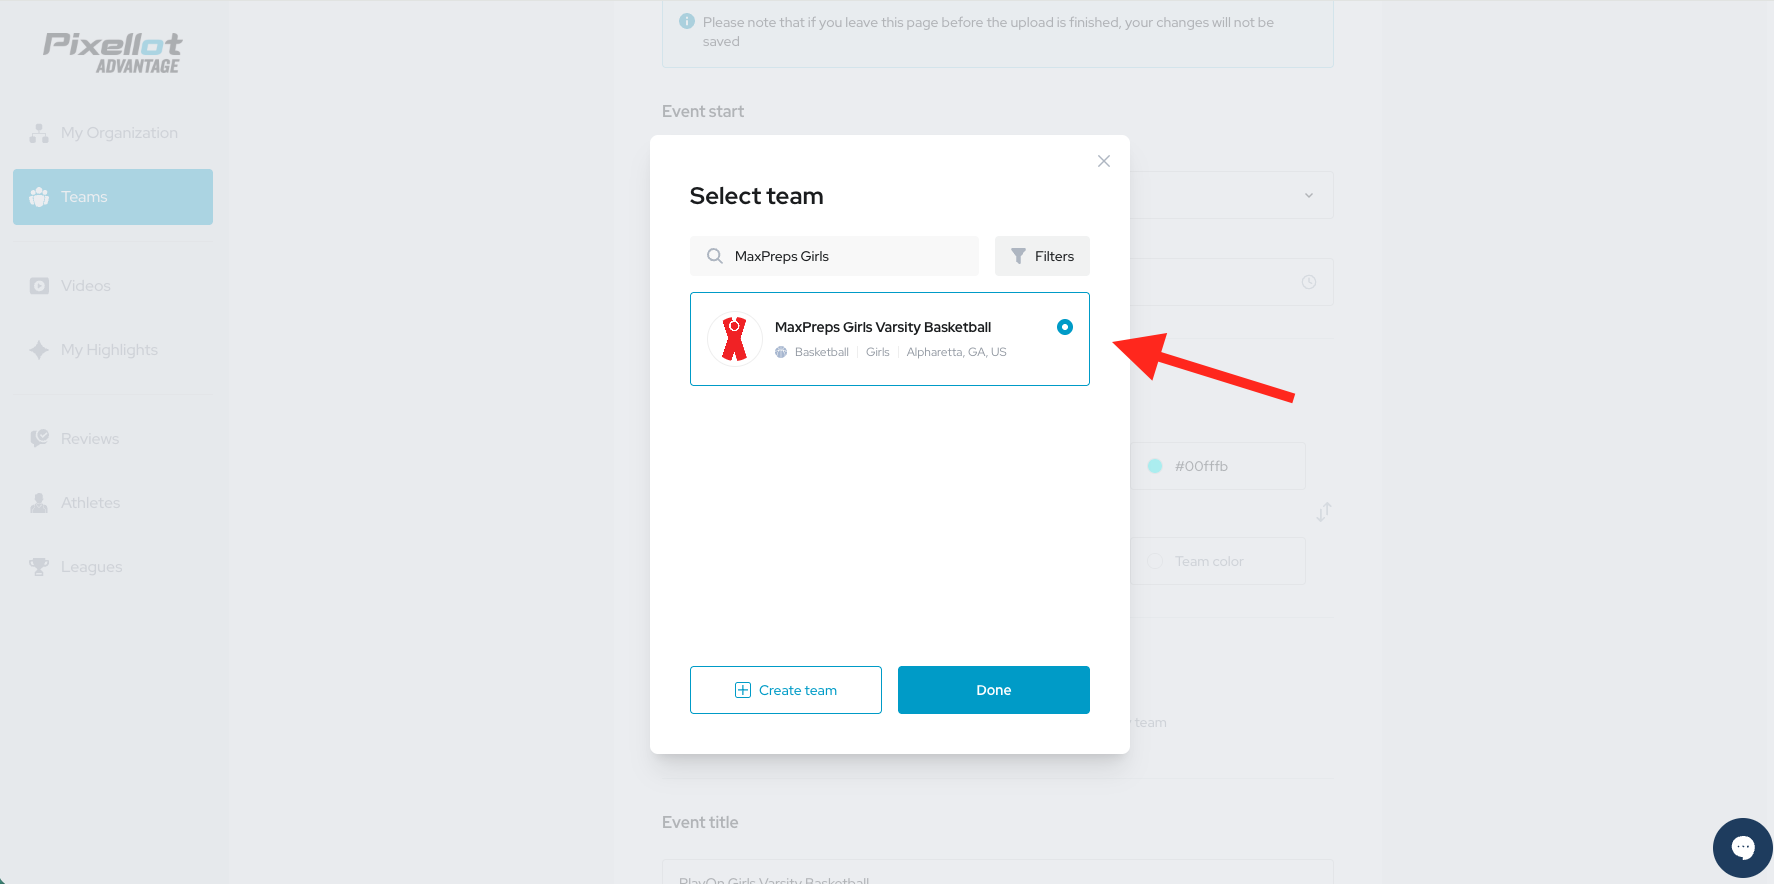
Task: Click the Create team button
Action: (x=786, y=690)
